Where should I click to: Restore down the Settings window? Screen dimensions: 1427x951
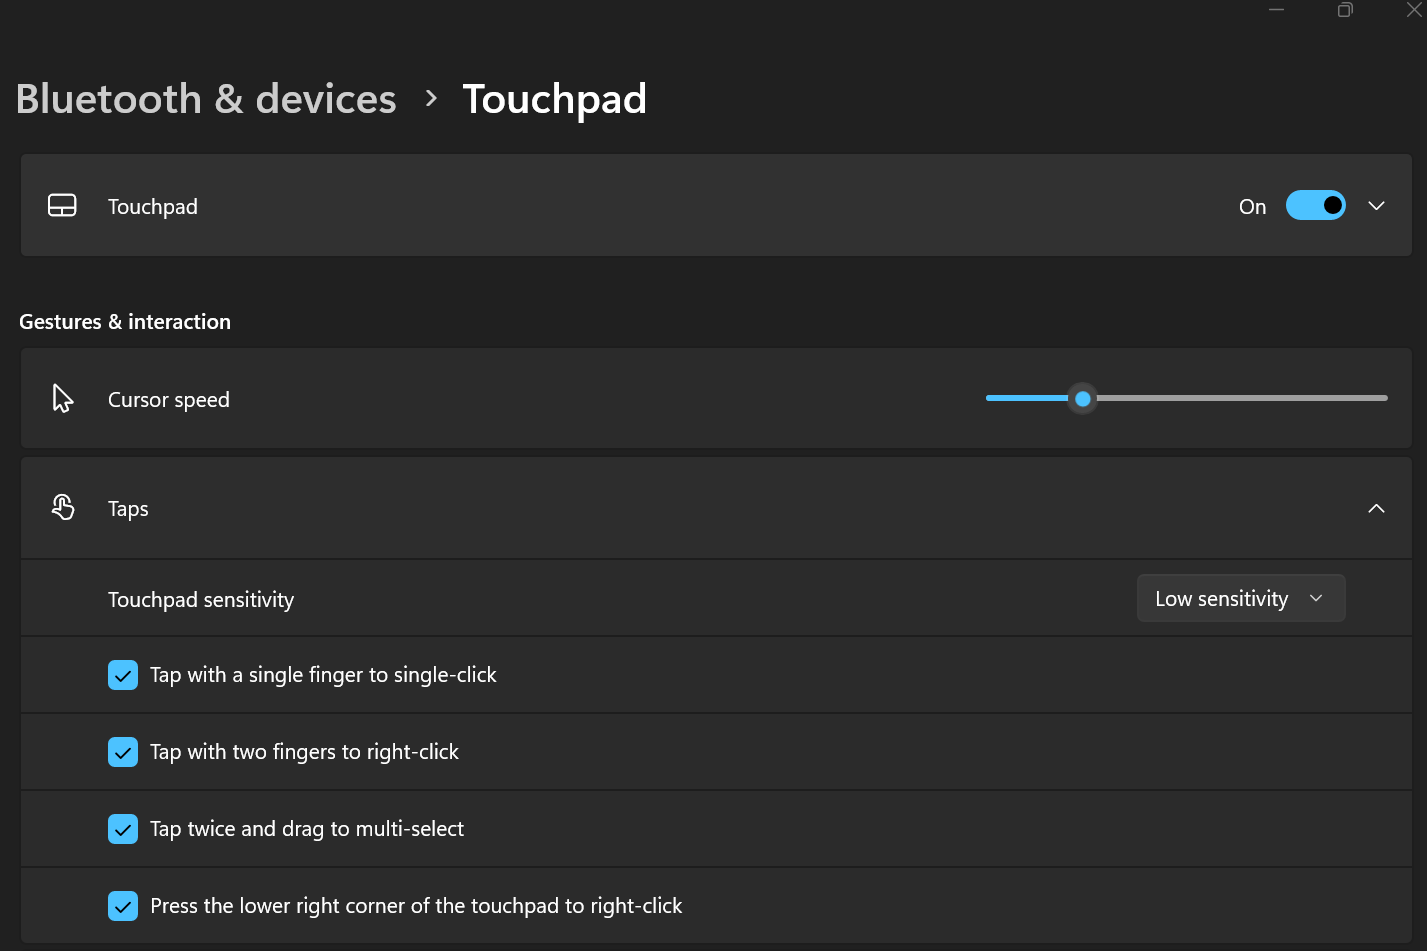pos(1345,10)
